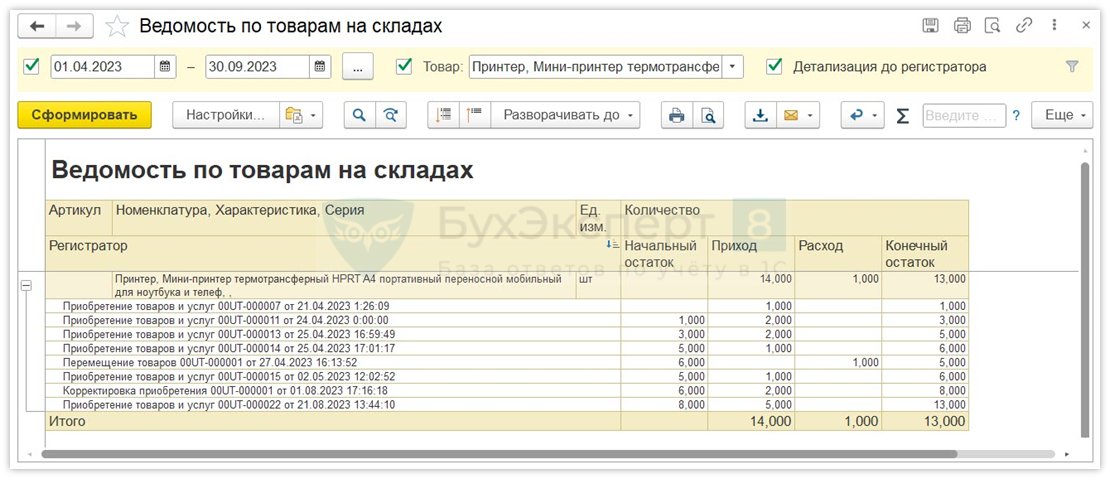
Task: Print the report using printer toolbar icon
Action: click(676, 115)
